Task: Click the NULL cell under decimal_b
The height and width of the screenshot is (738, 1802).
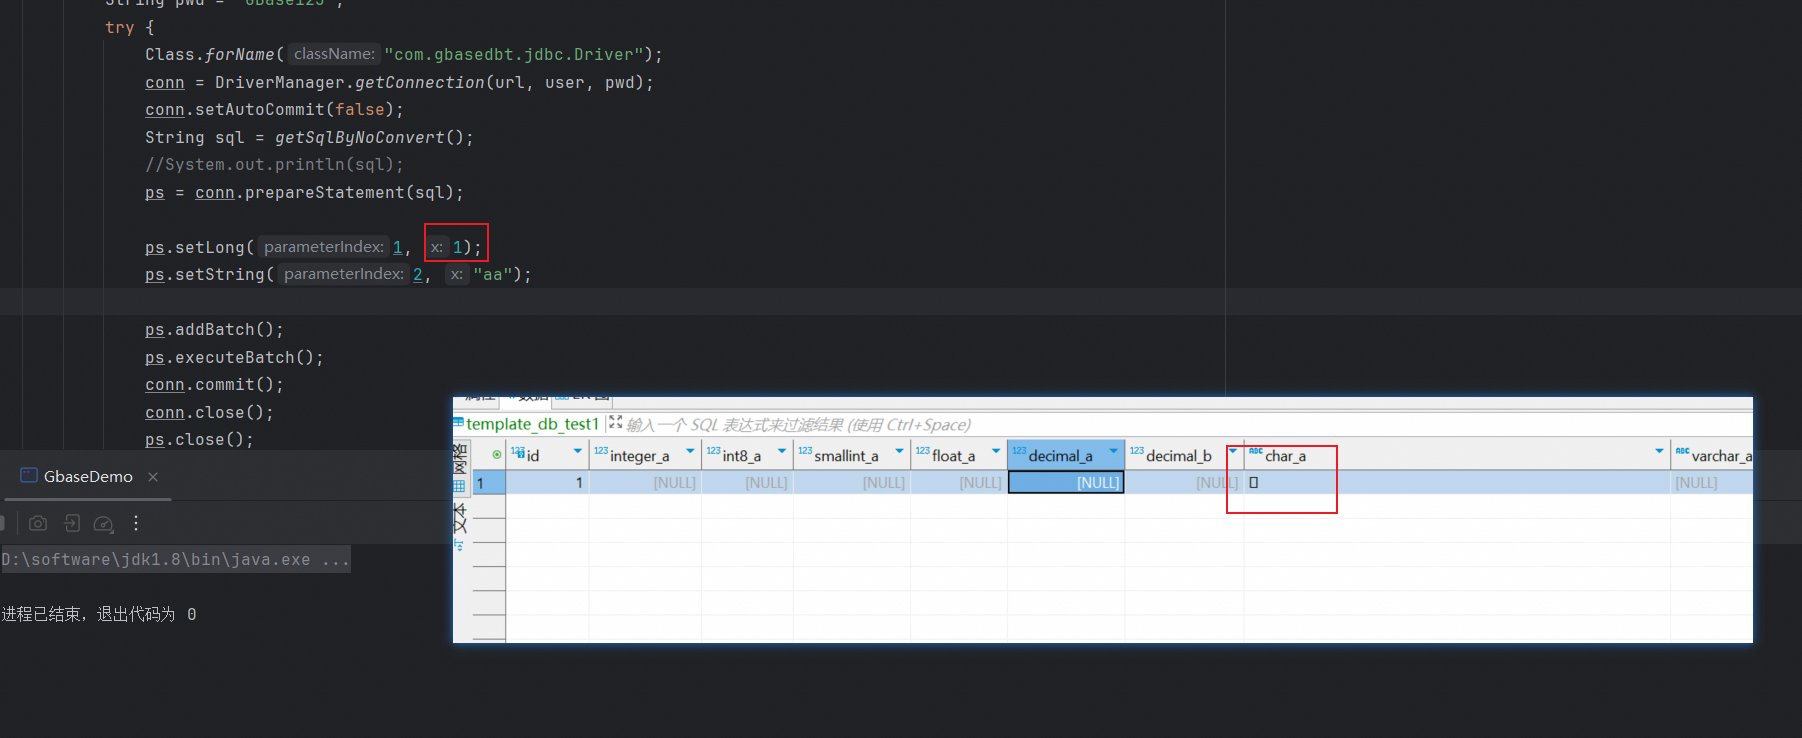Action: 1185,483
